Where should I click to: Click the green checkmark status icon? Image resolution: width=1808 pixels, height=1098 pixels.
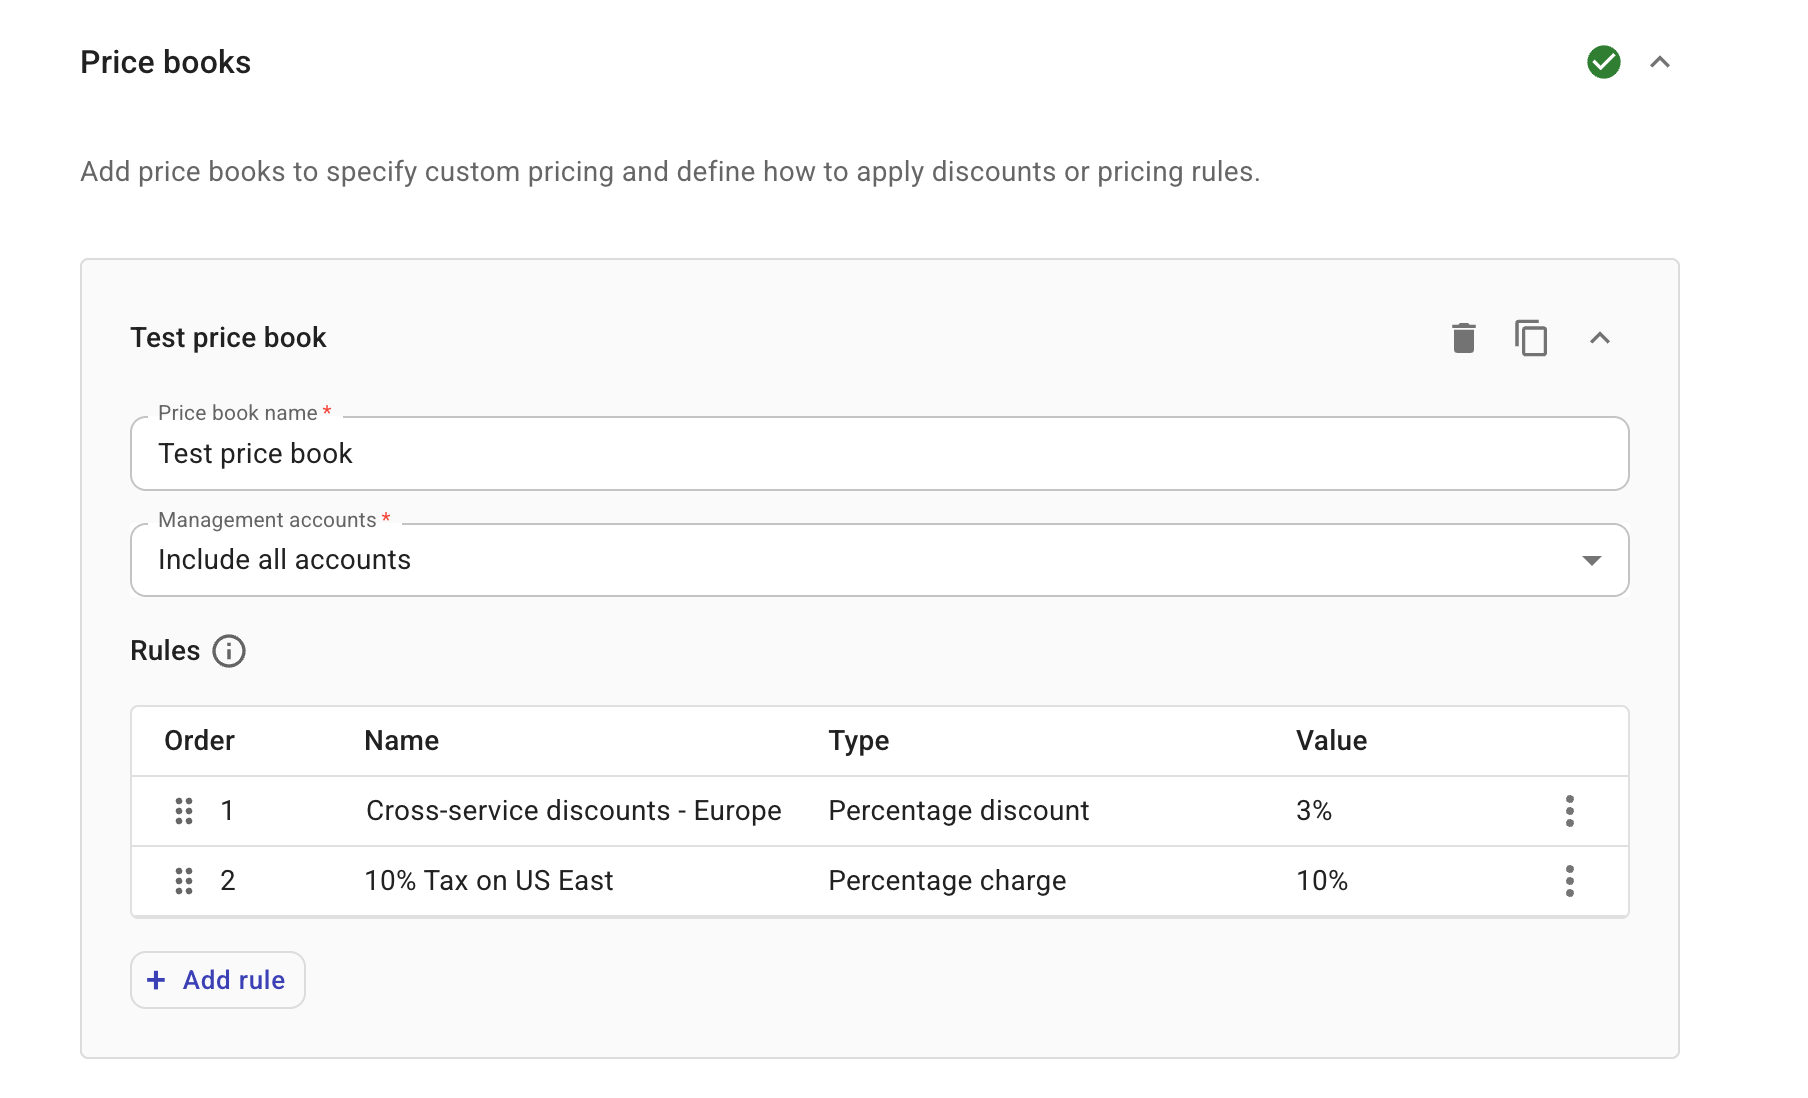(x=1603, y=62)
